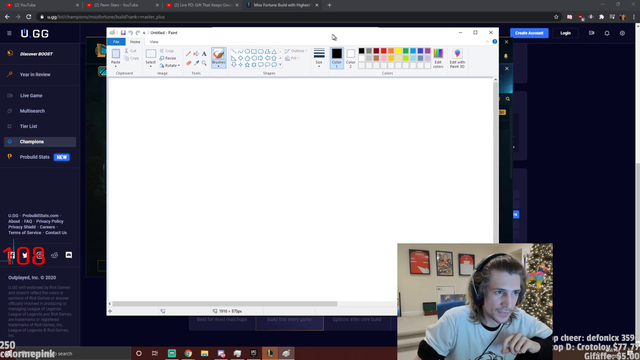Click the Undo arrow in Paint title bar

tap(131, 33)
